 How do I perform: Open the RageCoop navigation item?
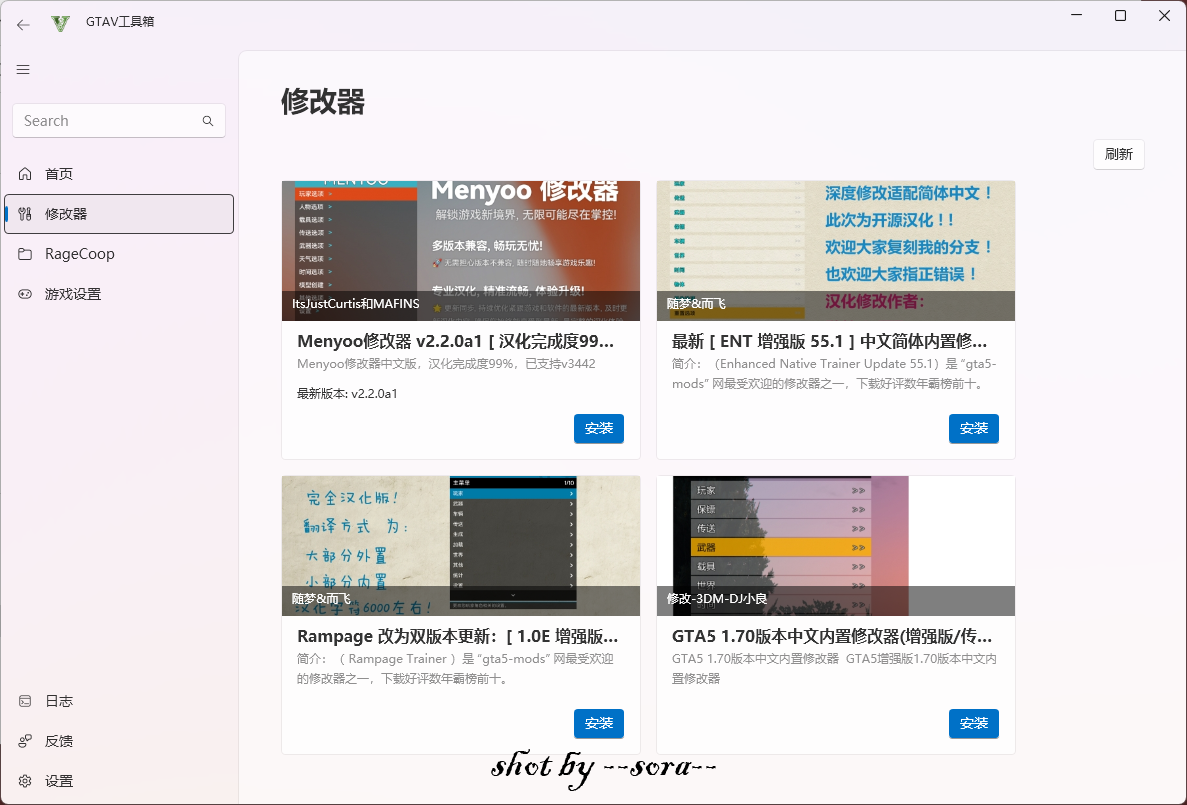[119, 254]
